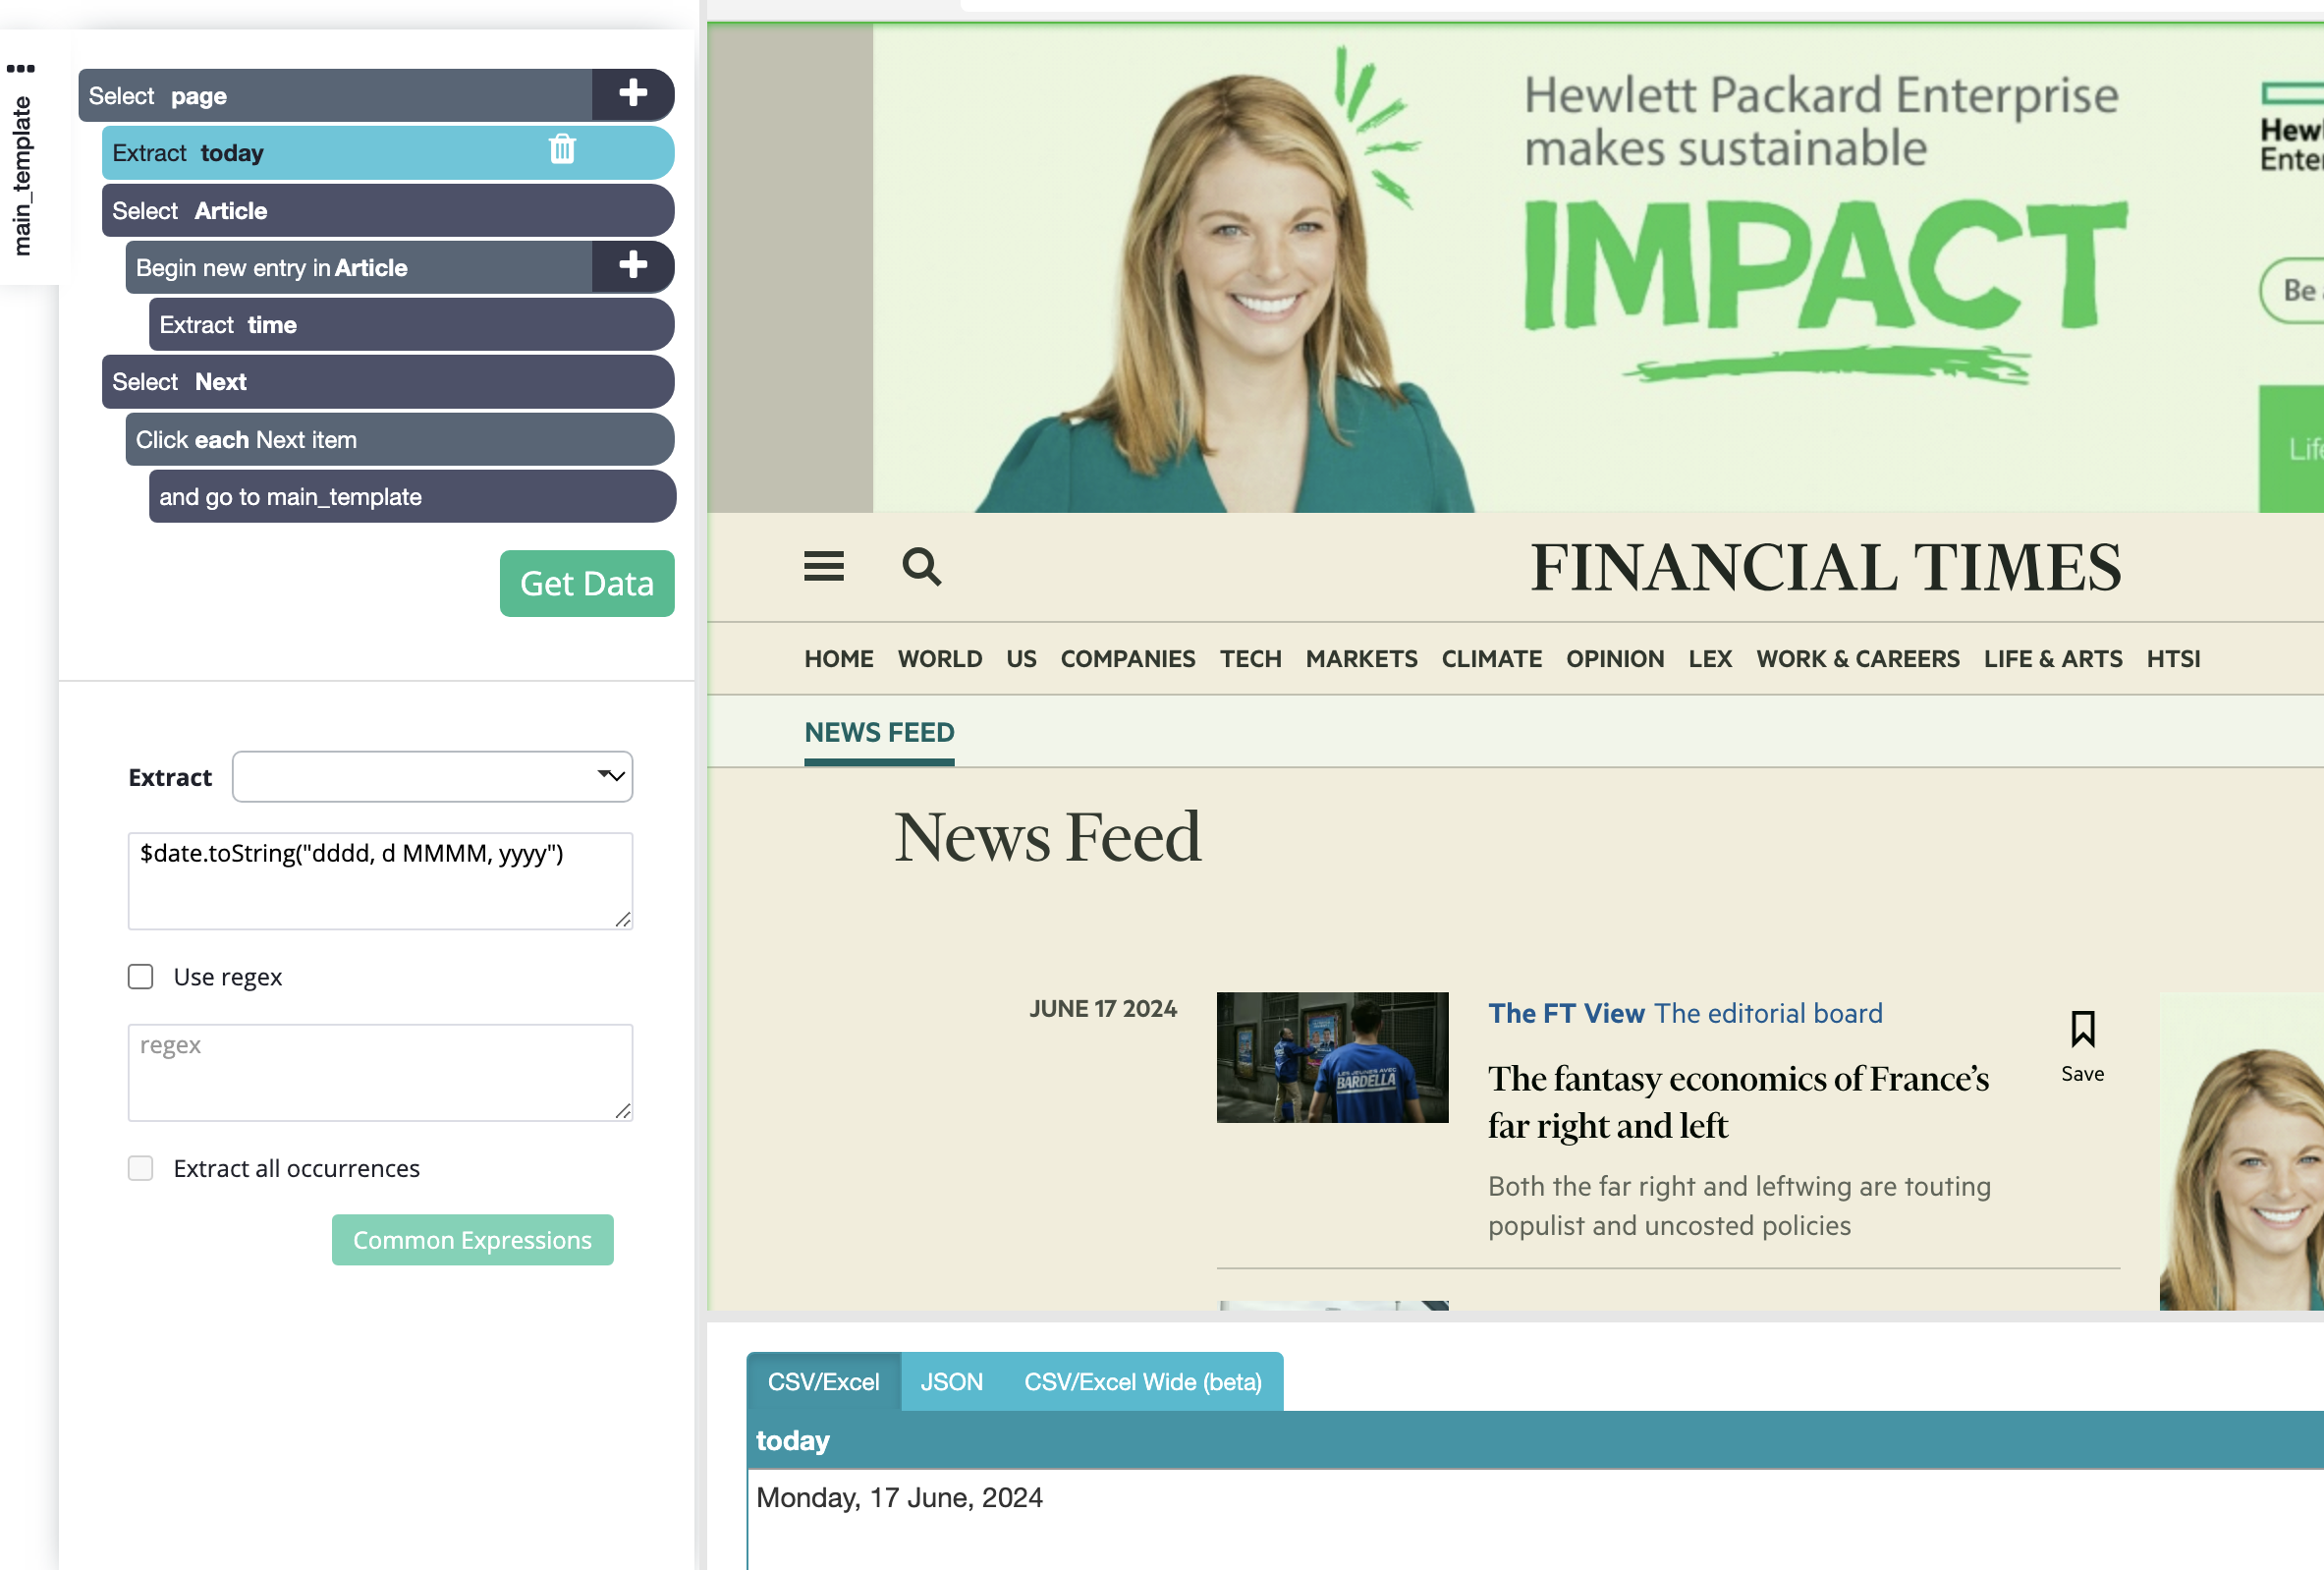Switch to the JSON results tab
The width and height of the screenshot is (2324, 1570).
coord(951,1382)
